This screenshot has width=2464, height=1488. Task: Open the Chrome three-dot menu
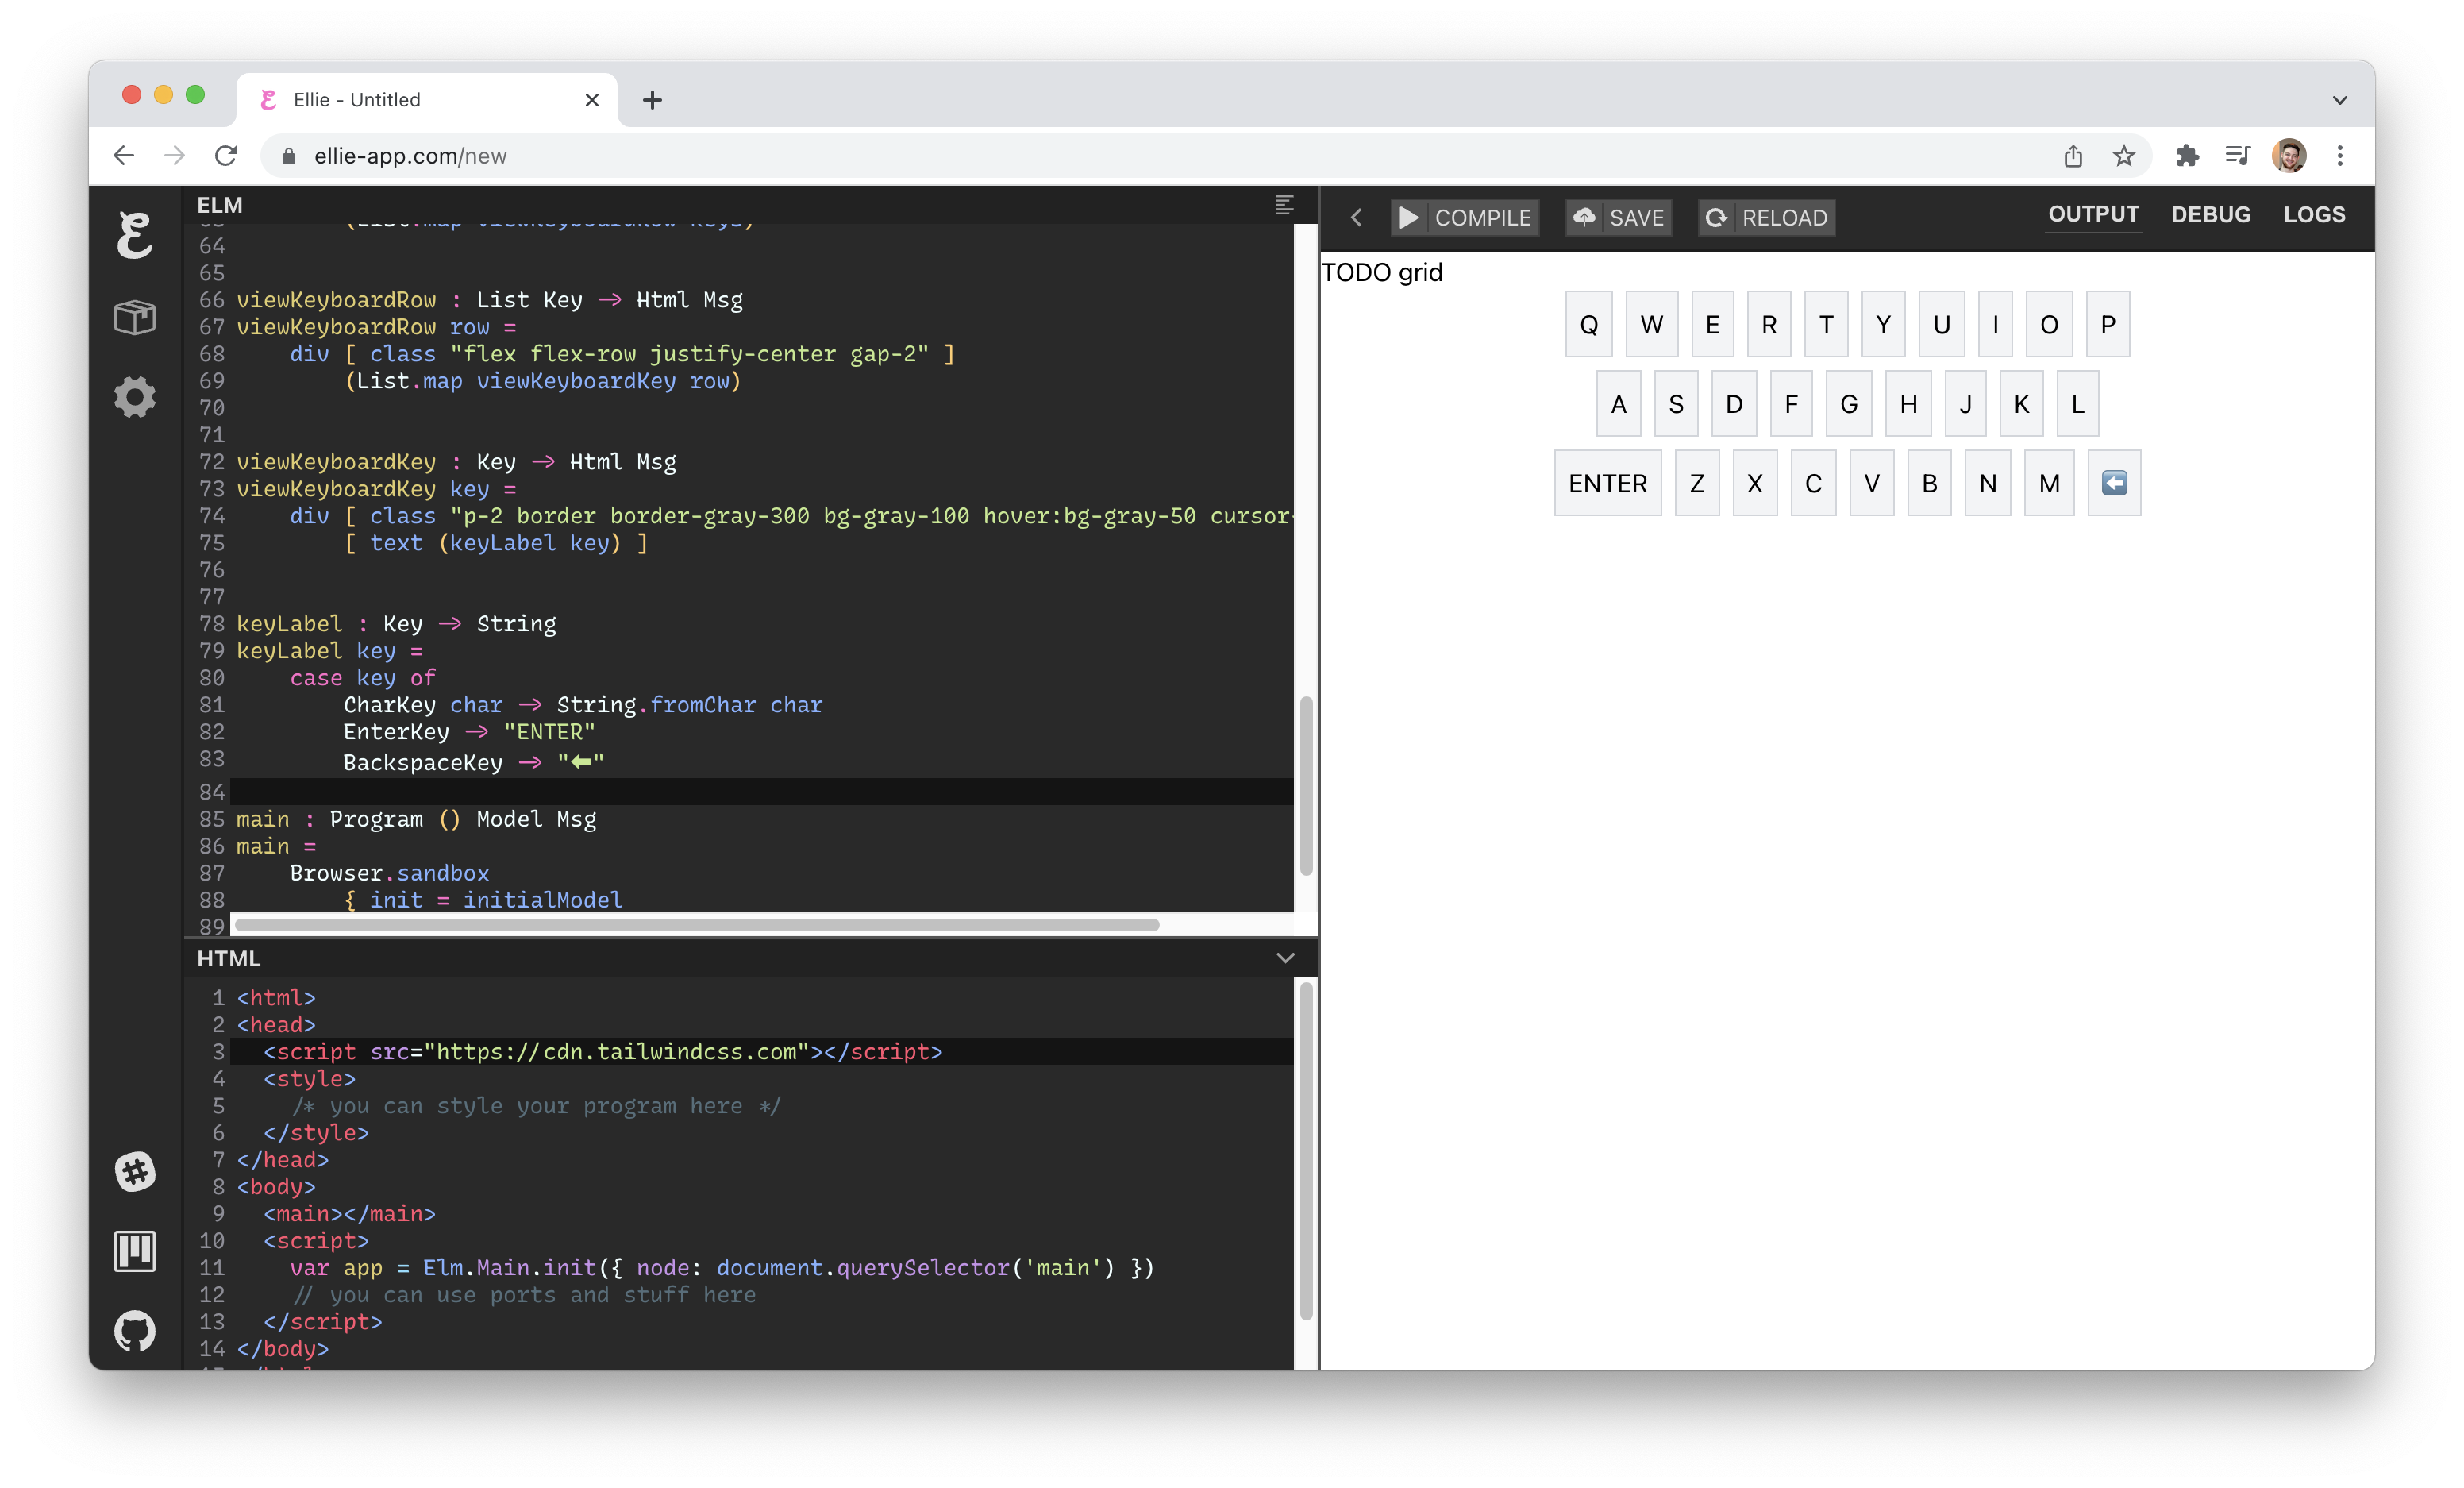[x=2340, y=156]
